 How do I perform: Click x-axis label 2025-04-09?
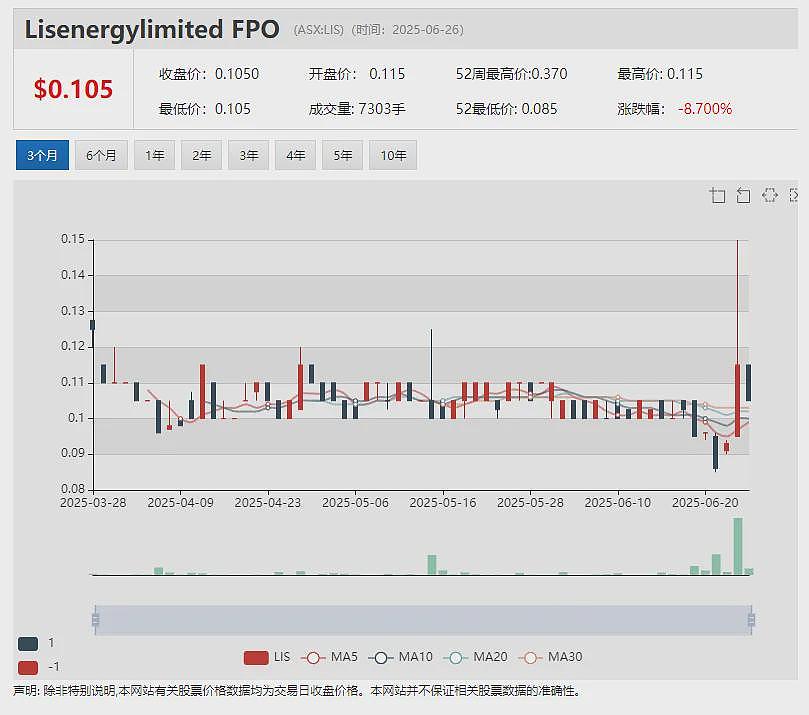[181, 503]
